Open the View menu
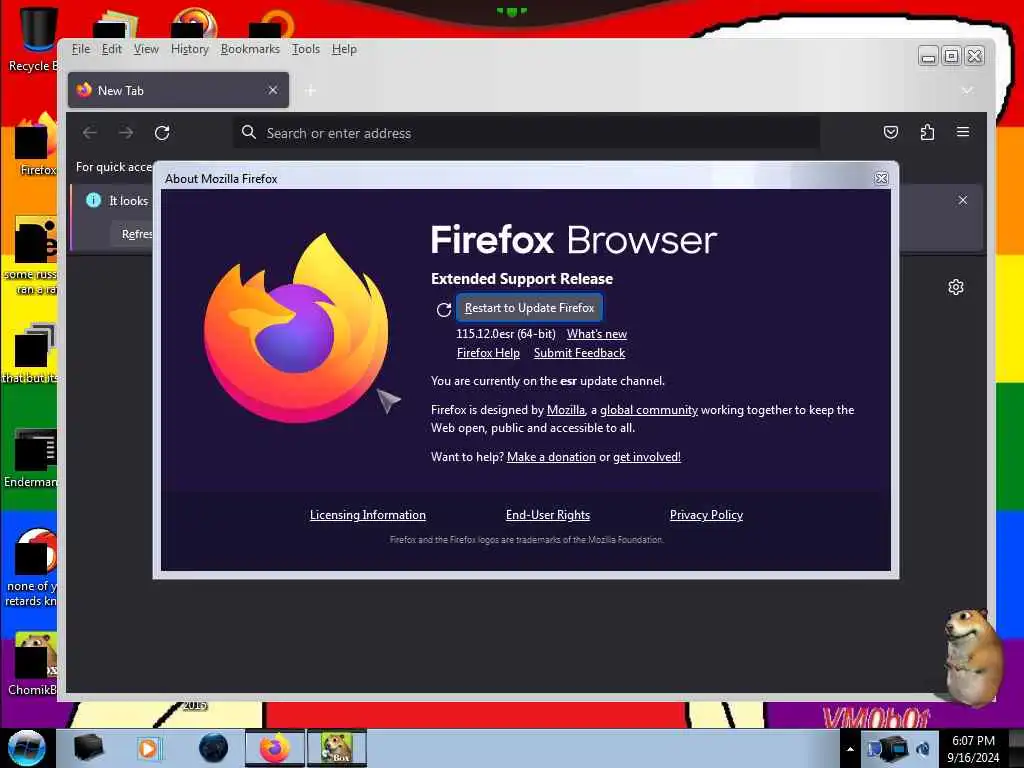This screenshot has height=768, width=1024. tap(146, 49)
